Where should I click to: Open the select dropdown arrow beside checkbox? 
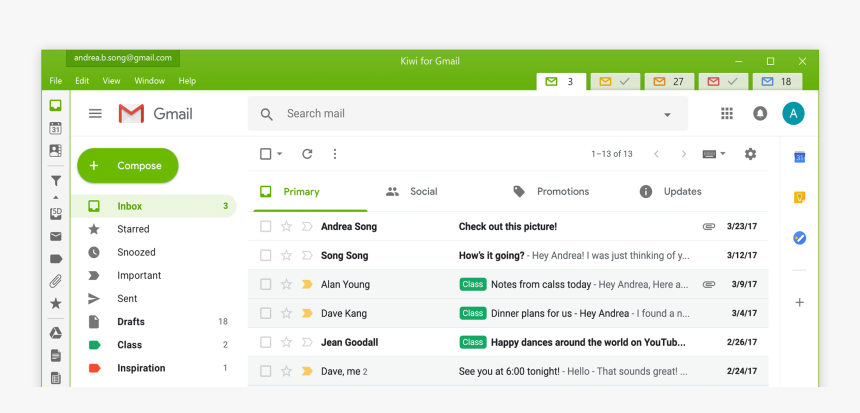[279, 154]
